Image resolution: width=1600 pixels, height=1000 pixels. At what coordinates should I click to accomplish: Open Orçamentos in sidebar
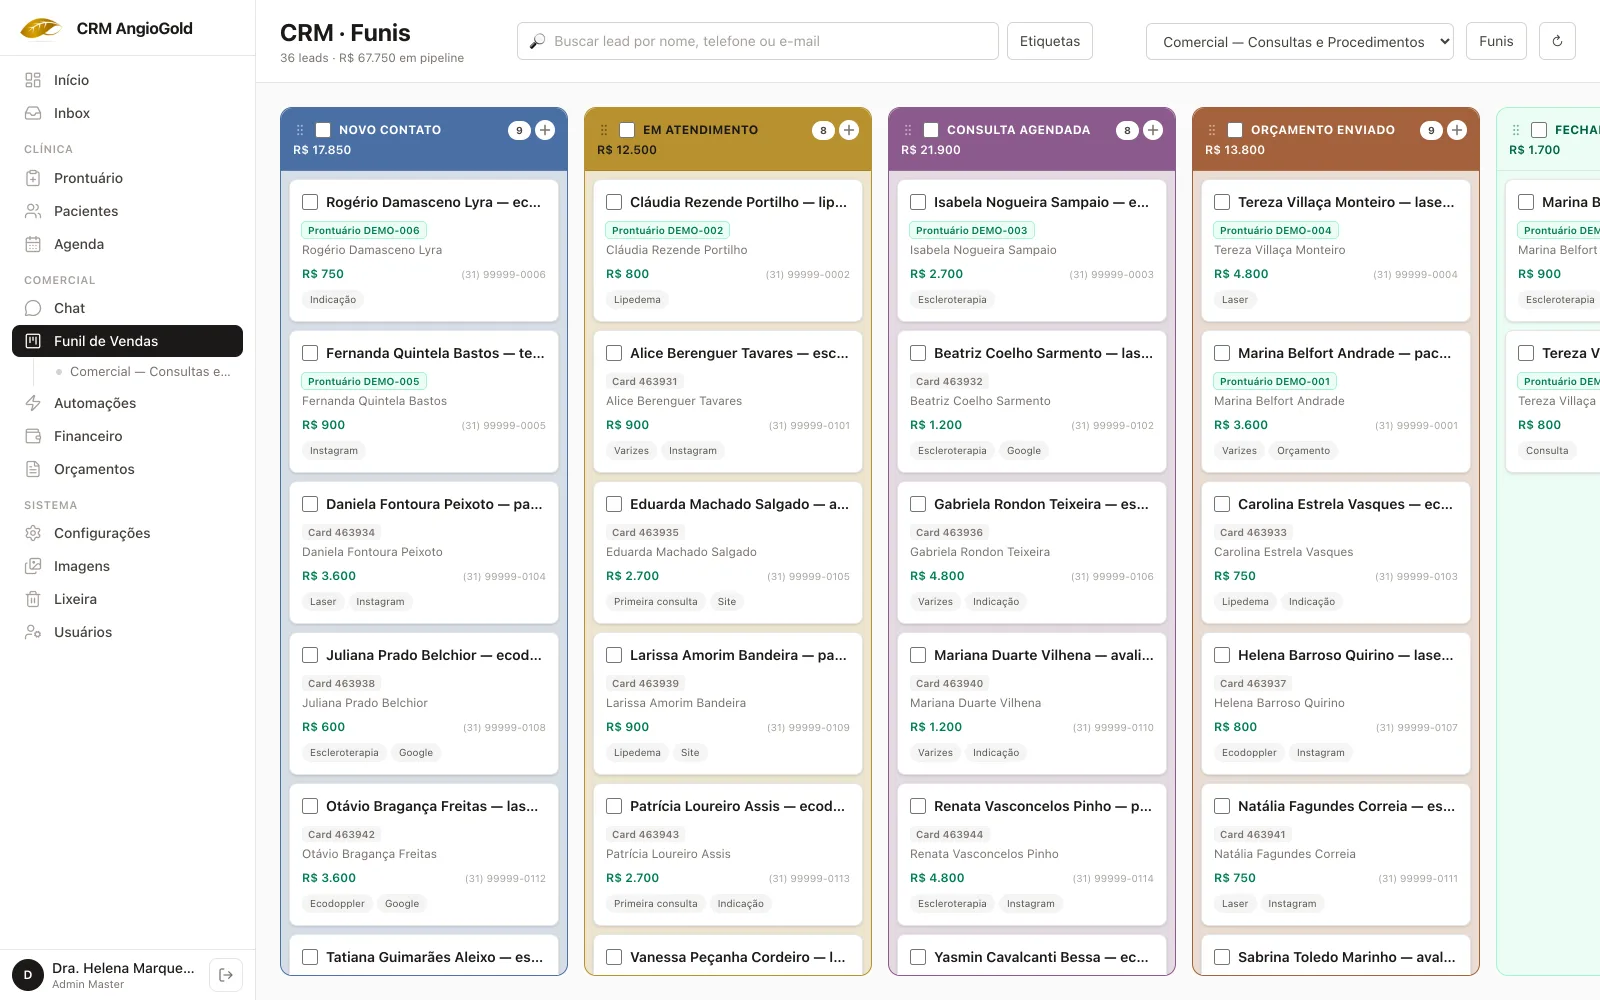pyautogui.click(x=128, y=469)
